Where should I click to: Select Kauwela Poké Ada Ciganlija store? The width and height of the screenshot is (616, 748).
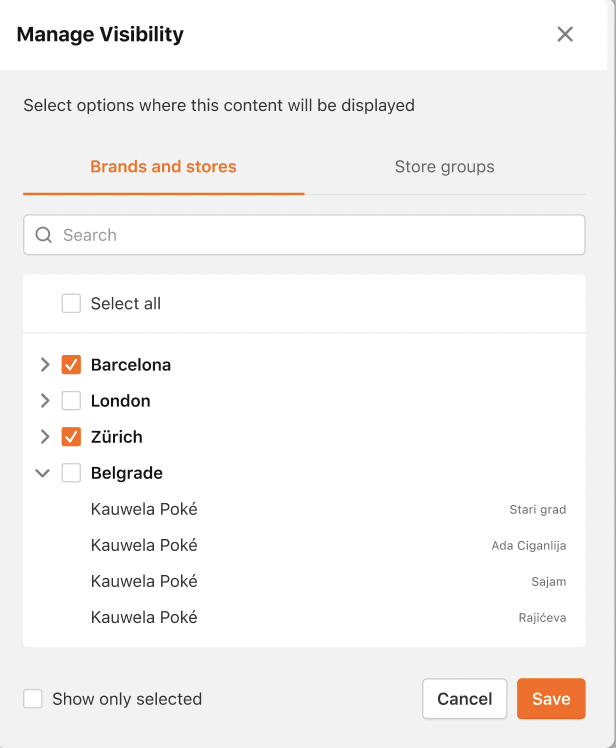click(x=304, y=545)
